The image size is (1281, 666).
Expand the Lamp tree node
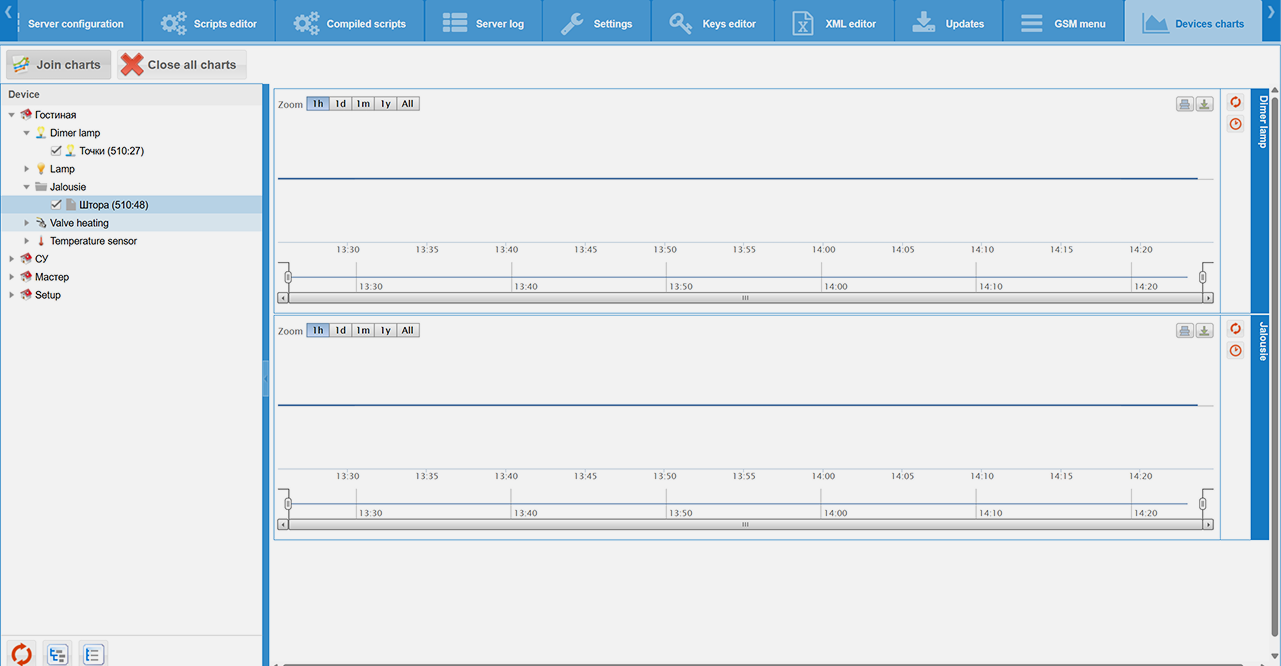27,169
